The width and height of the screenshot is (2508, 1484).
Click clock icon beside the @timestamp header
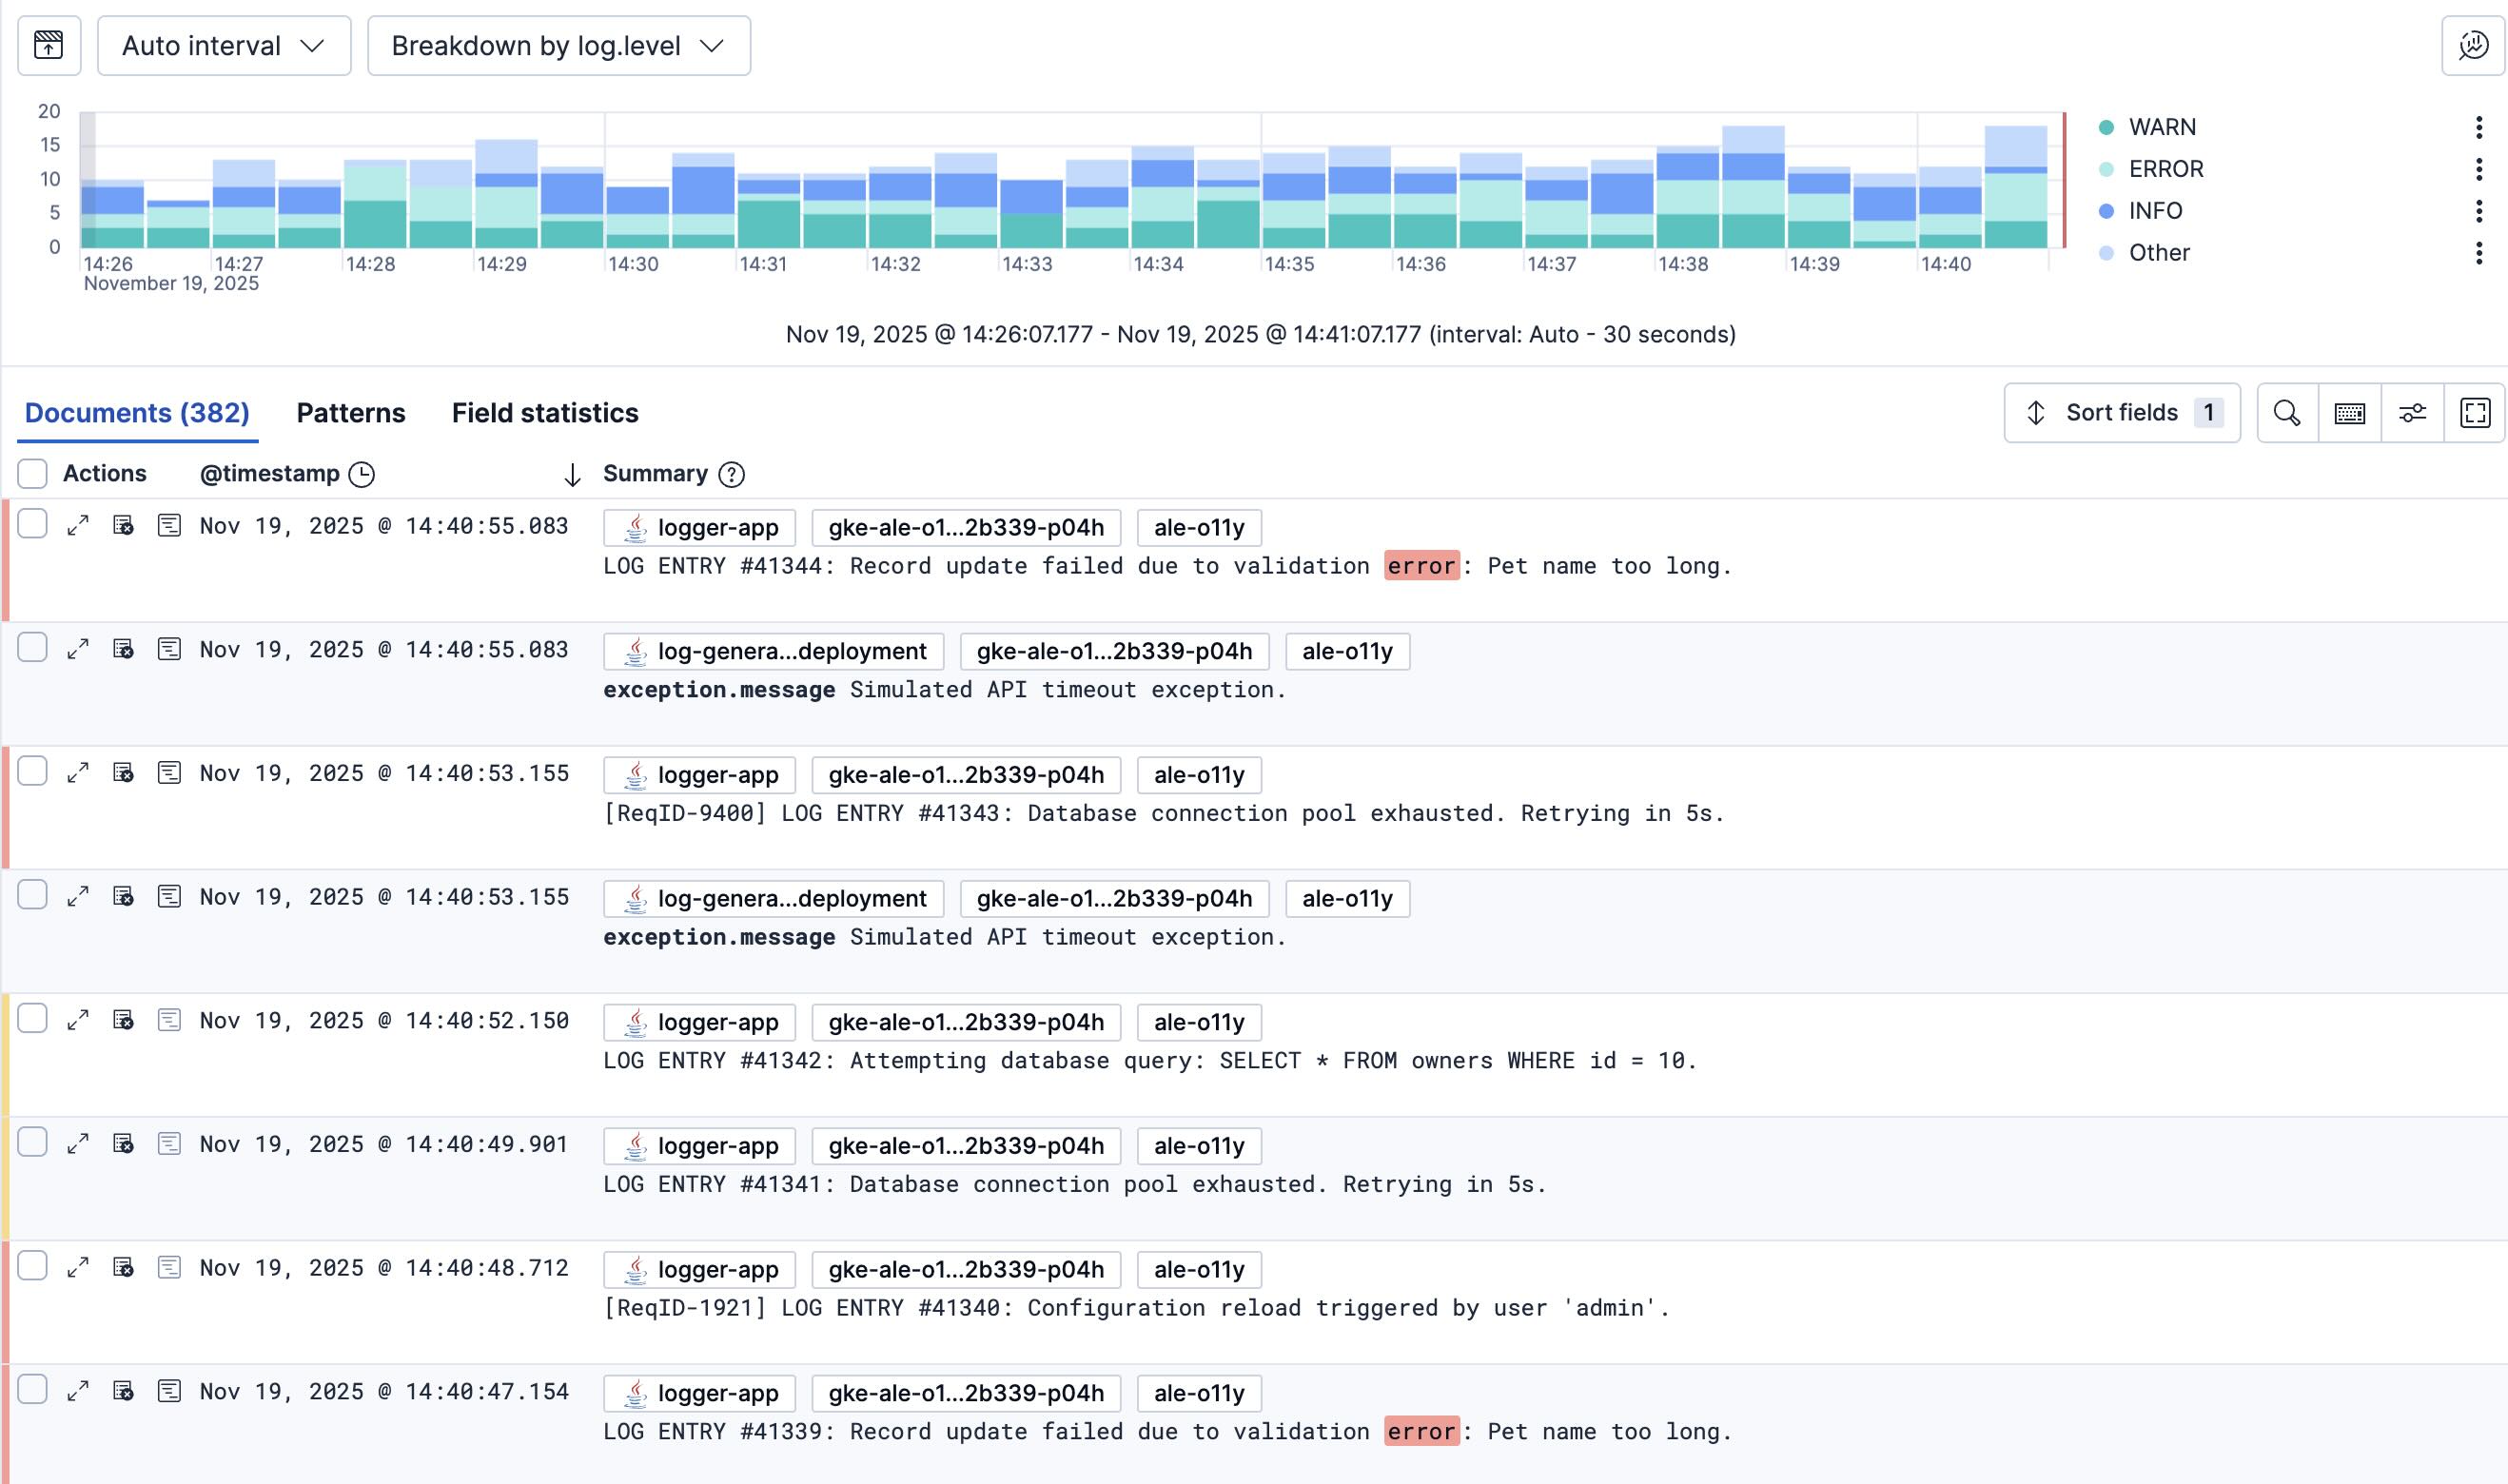362,475
